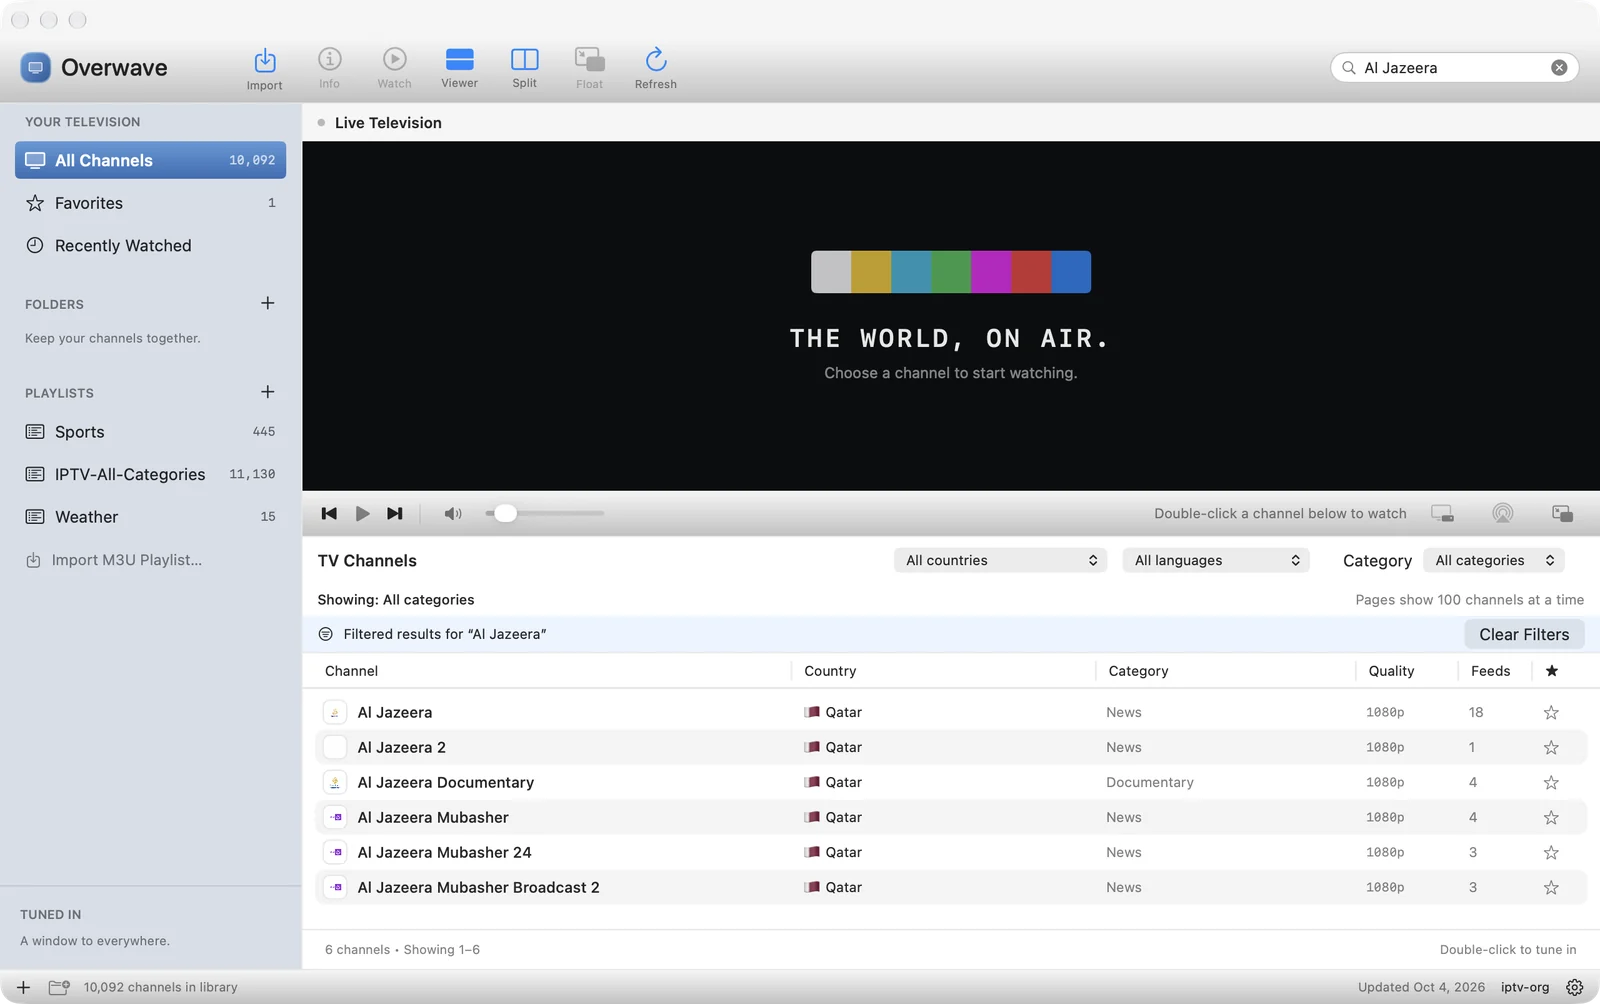The height and width of the screenshot is (1004, 1600).
Task: Sort by Feeds column header
Action: coord(1490,671)
